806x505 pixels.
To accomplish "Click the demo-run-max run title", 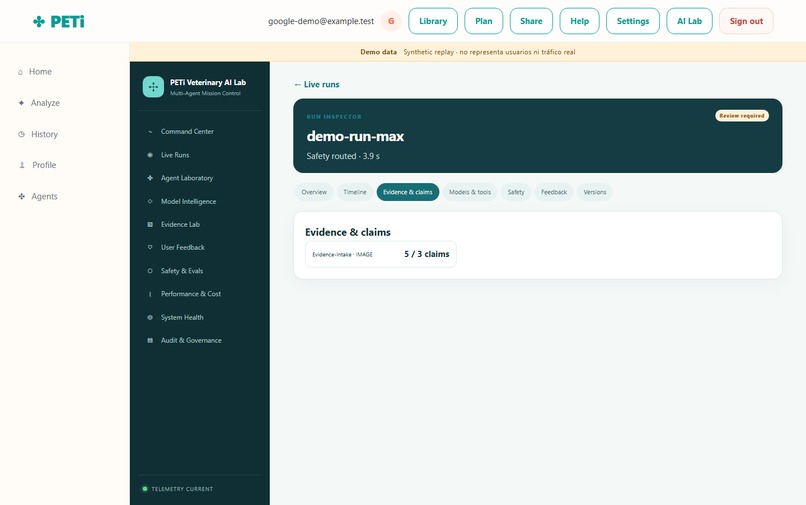I will (355, 136).
